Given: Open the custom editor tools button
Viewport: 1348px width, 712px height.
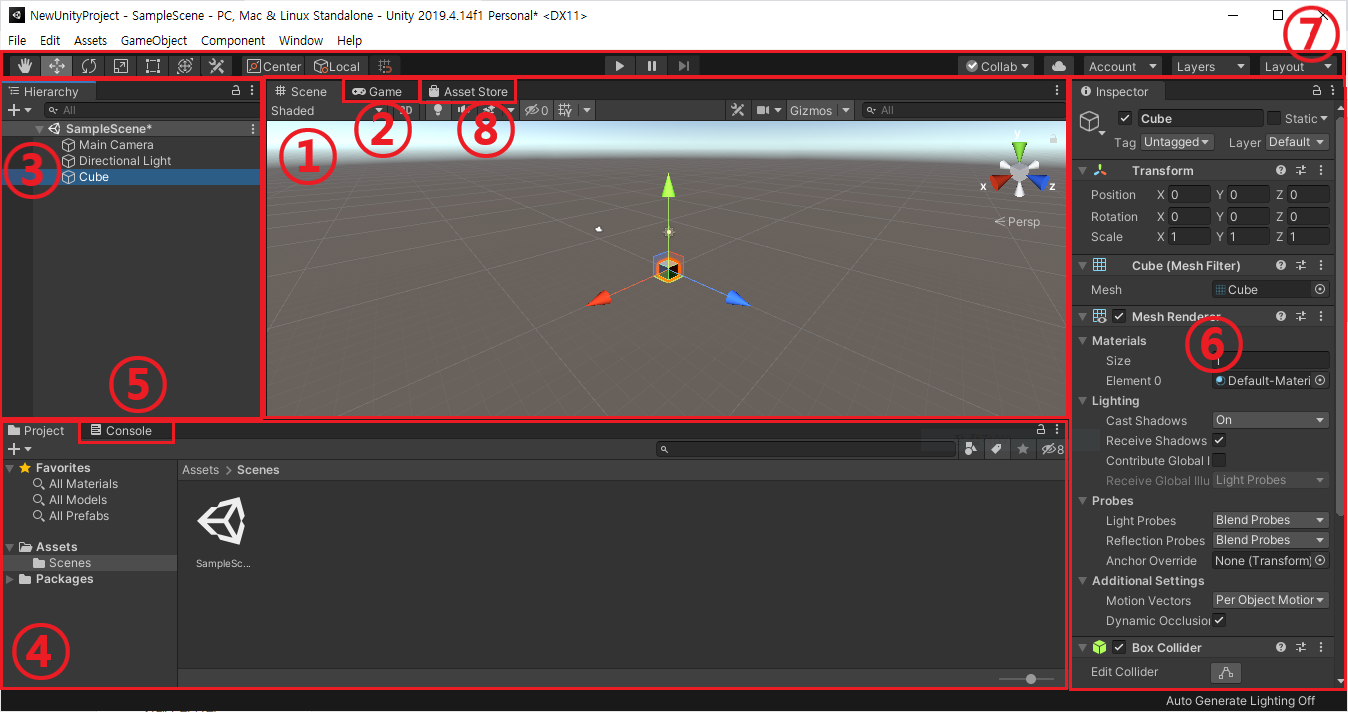Looking at the screenshot, I should tap(216, 66).
